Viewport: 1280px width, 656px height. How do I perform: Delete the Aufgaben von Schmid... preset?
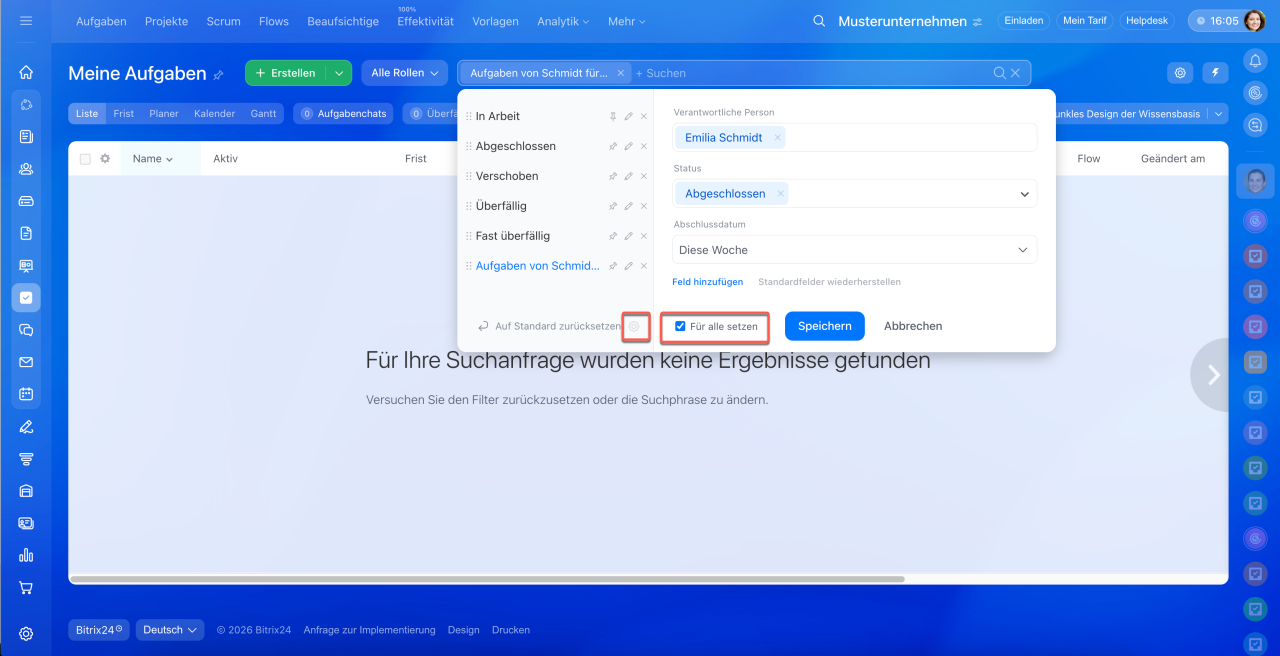click(644, 266)
